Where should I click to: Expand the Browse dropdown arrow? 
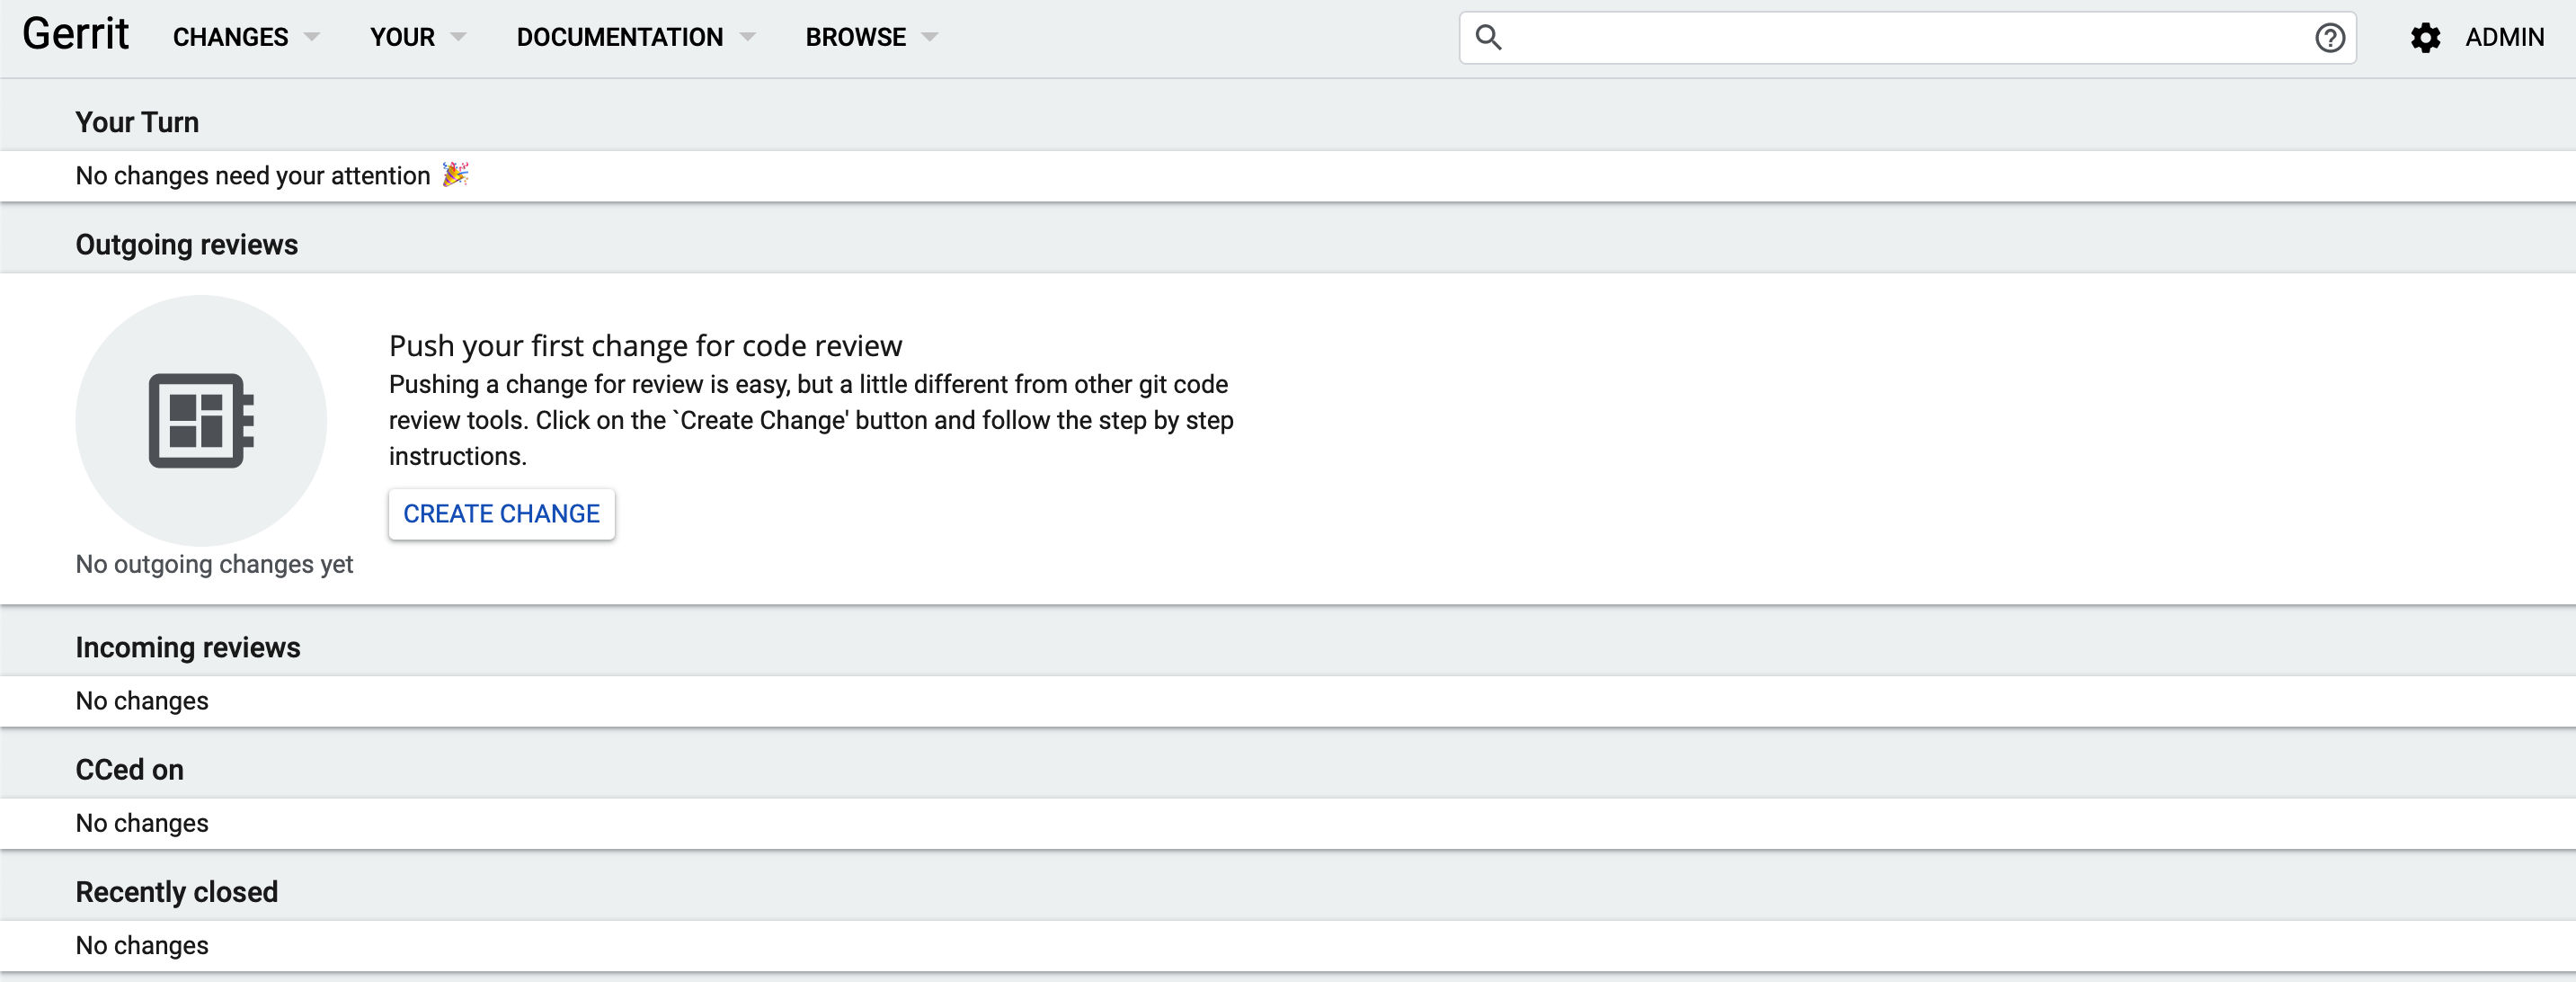[x=930, y=37]
